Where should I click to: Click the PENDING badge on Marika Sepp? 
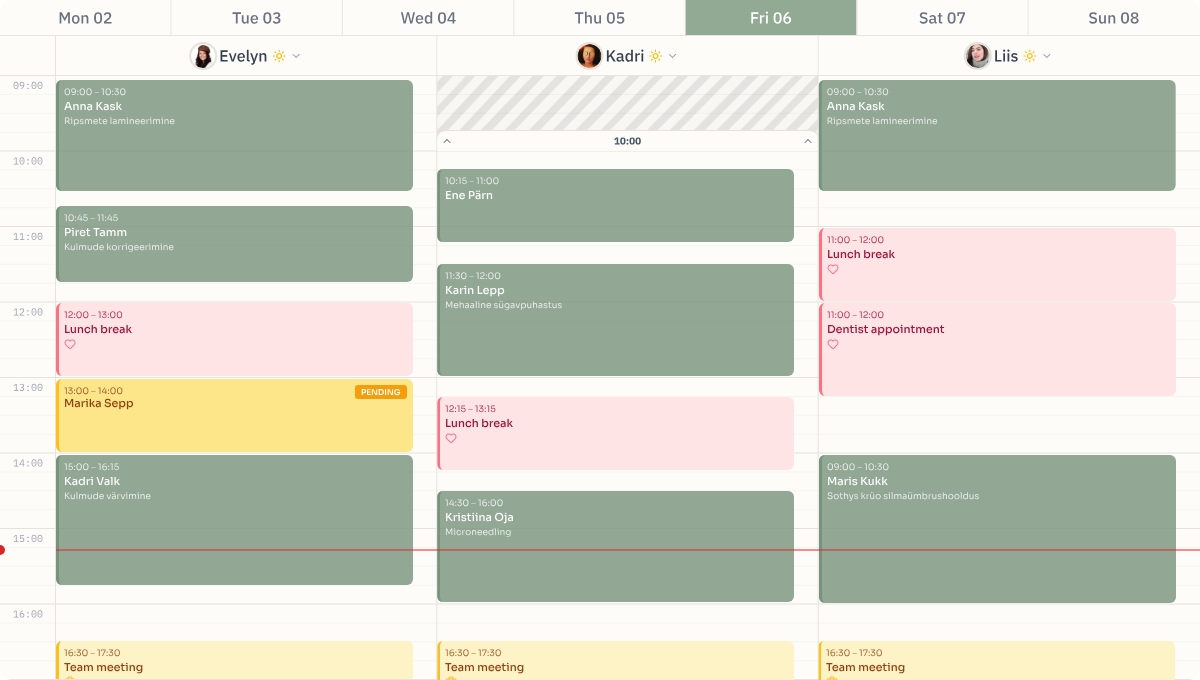coord(381,392)
